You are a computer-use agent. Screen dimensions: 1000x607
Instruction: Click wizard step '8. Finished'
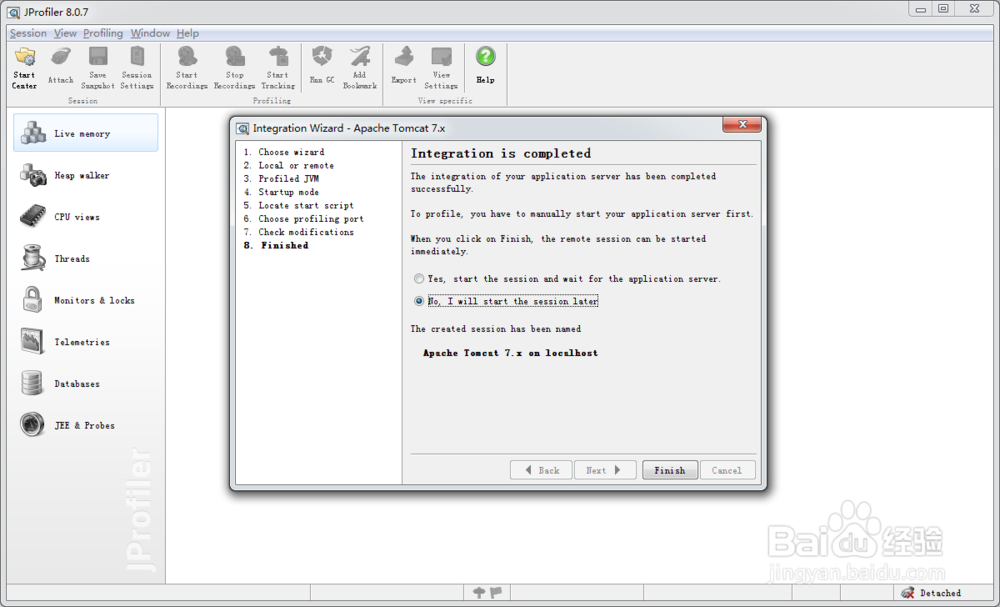coord(276,245)
